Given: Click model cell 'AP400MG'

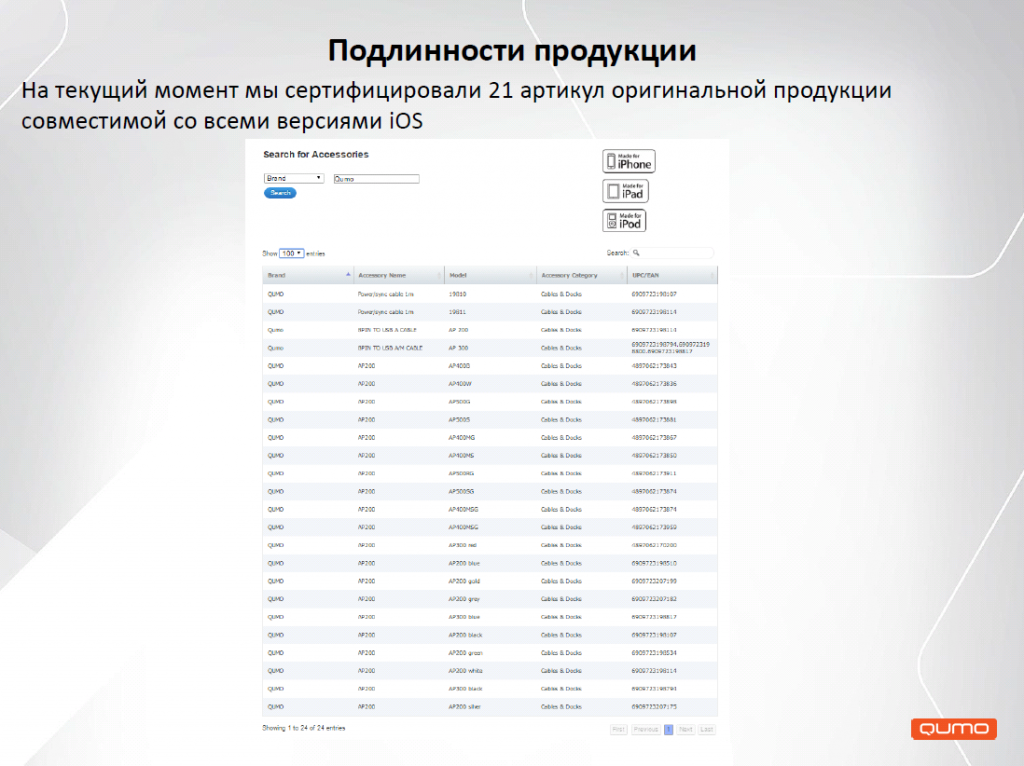Looking at the screenshot, I should (462, 438).
